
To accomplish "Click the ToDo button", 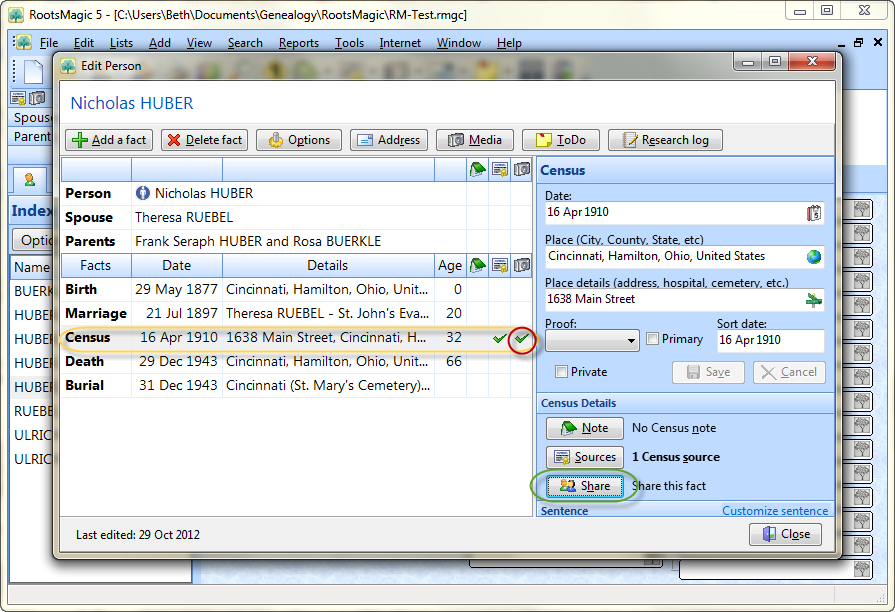I will (561, 140).
